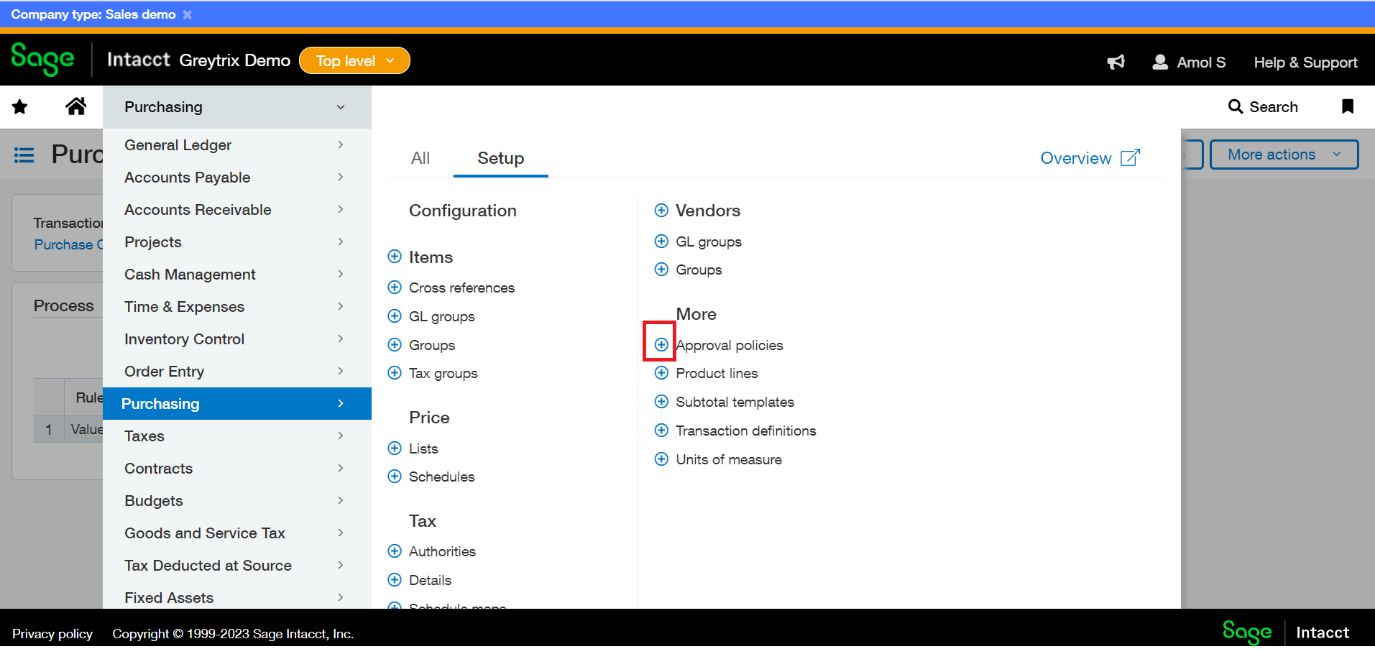Open the Overview external link
1375x649 pixels.
coord(1089,158)
